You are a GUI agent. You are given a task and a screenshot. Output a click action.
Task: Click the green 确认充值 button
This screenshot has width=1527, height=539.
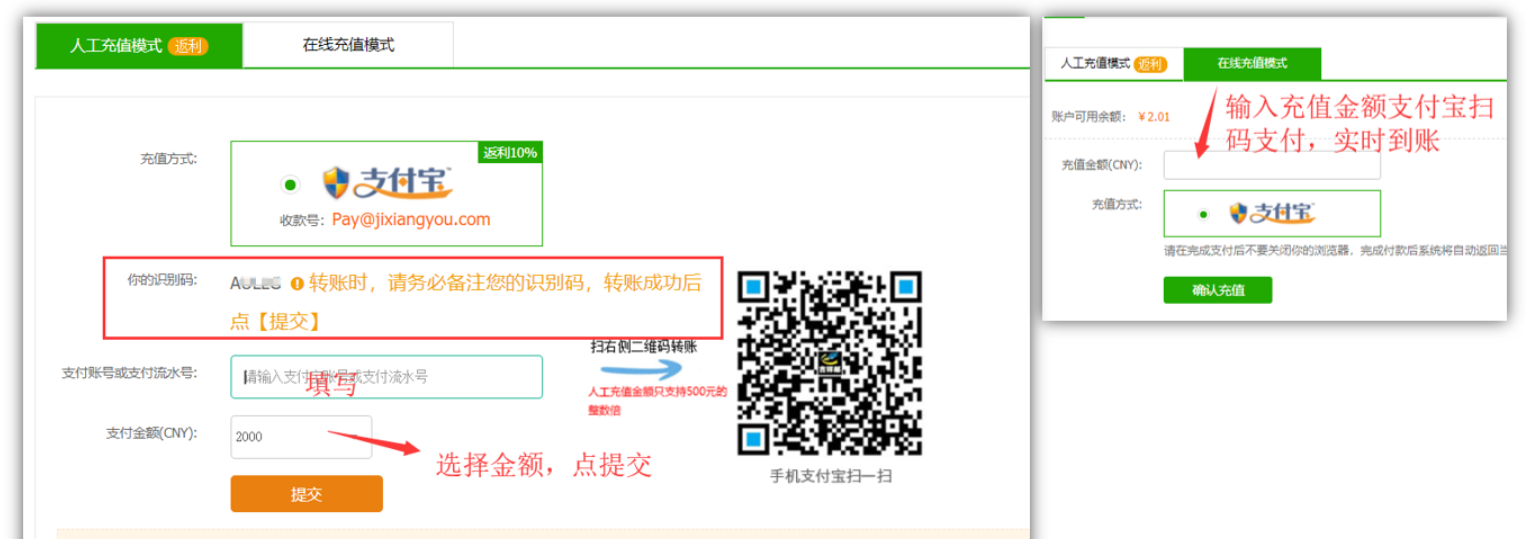pos(1218,290)
